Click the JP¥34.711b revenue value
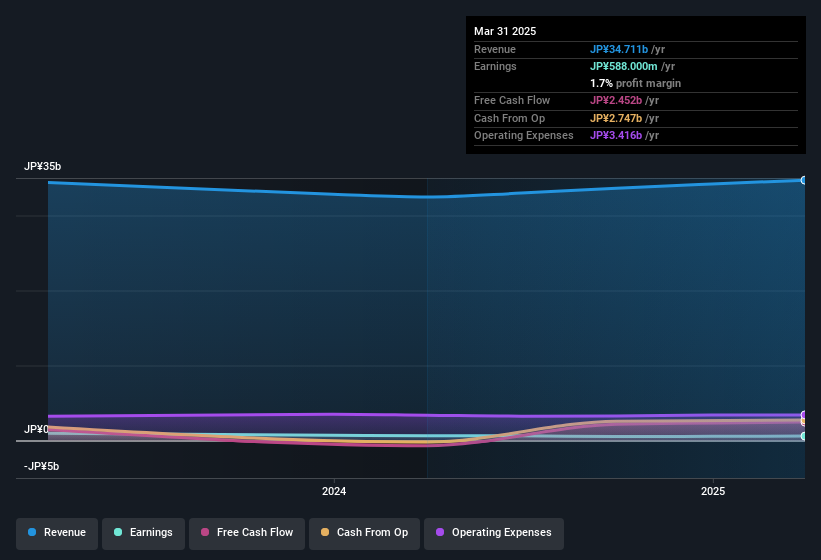 619,49
